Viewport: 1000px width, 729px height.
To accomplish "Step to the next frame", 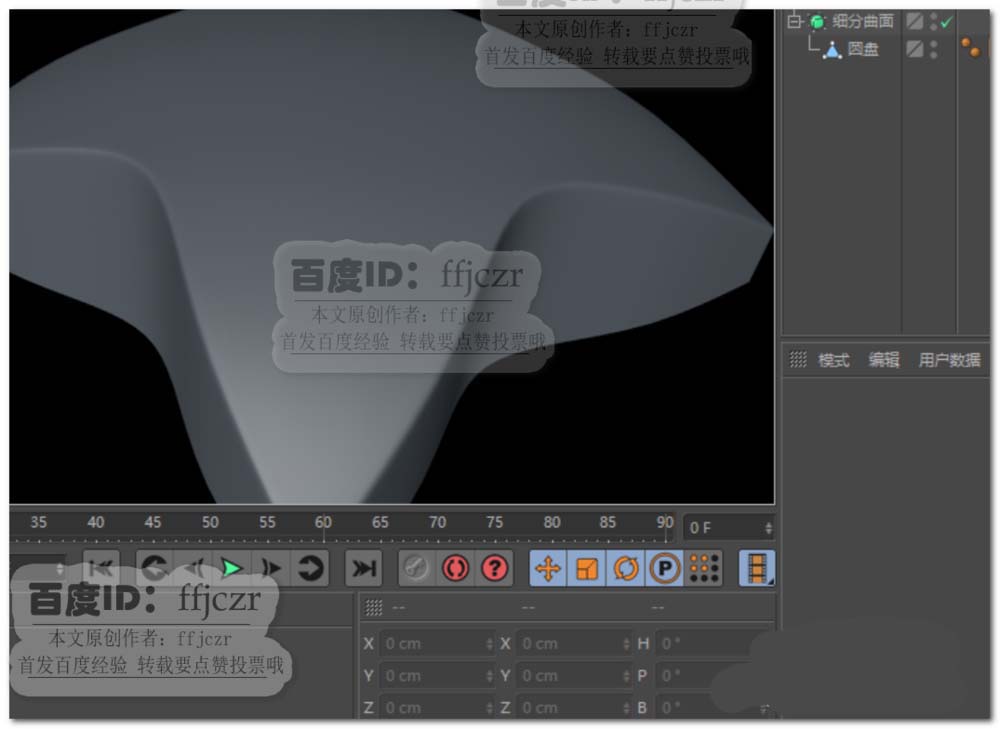I will click(x=272, y=568).
